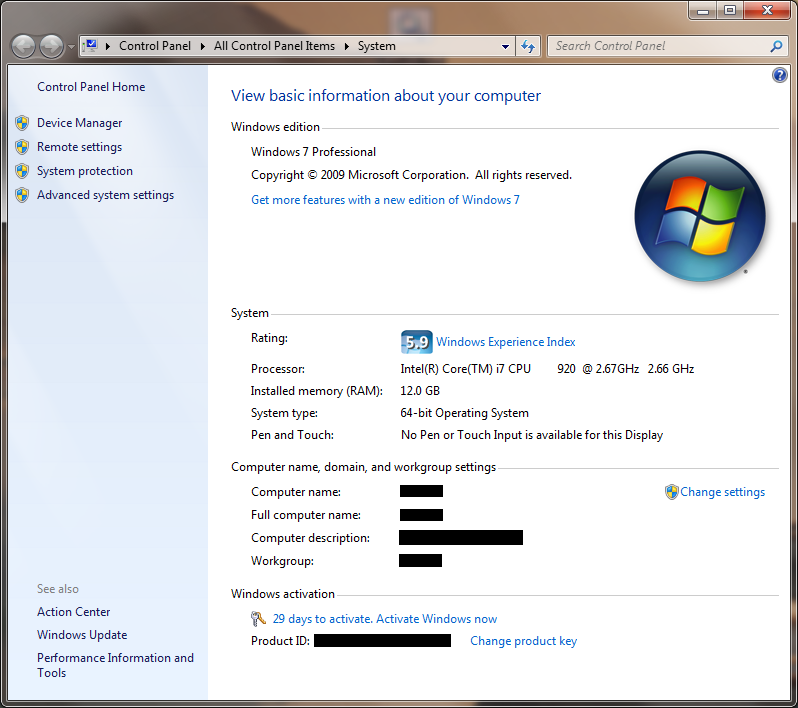
Task: Click the keys icon under Windows activation
Action: point(258,619)
